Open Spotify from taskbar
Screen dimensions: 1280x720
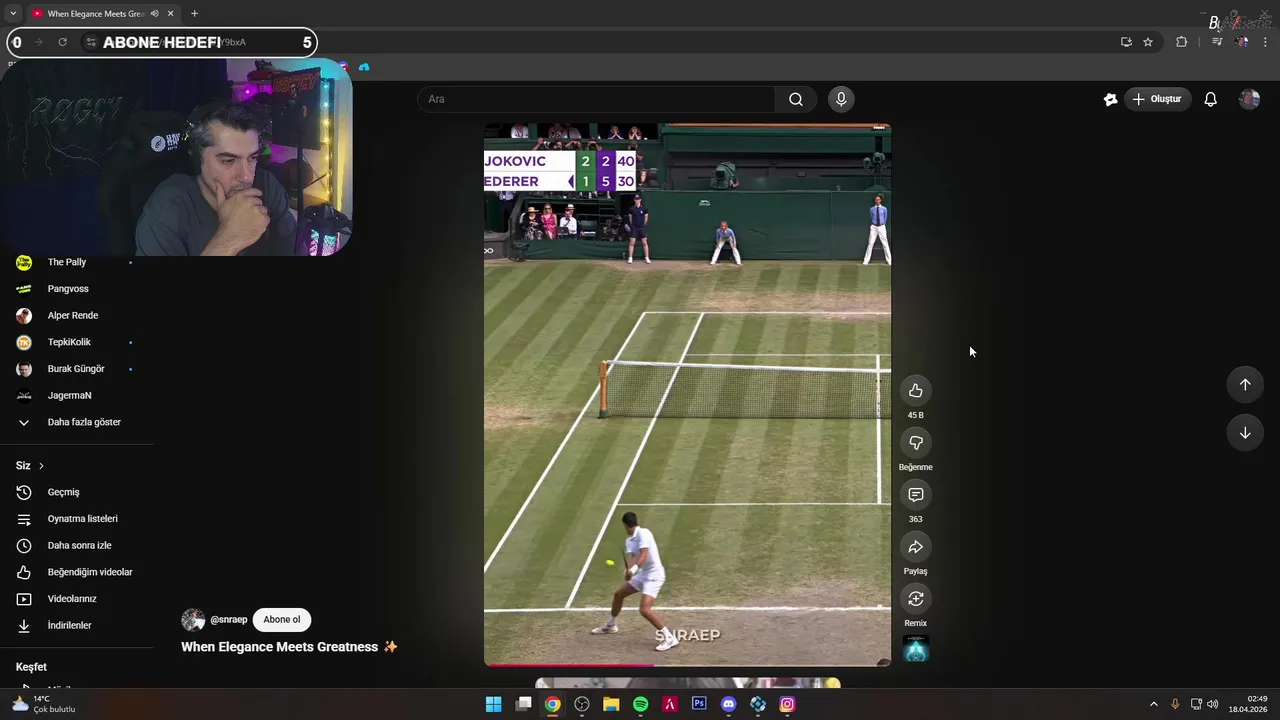coord(640,704)
